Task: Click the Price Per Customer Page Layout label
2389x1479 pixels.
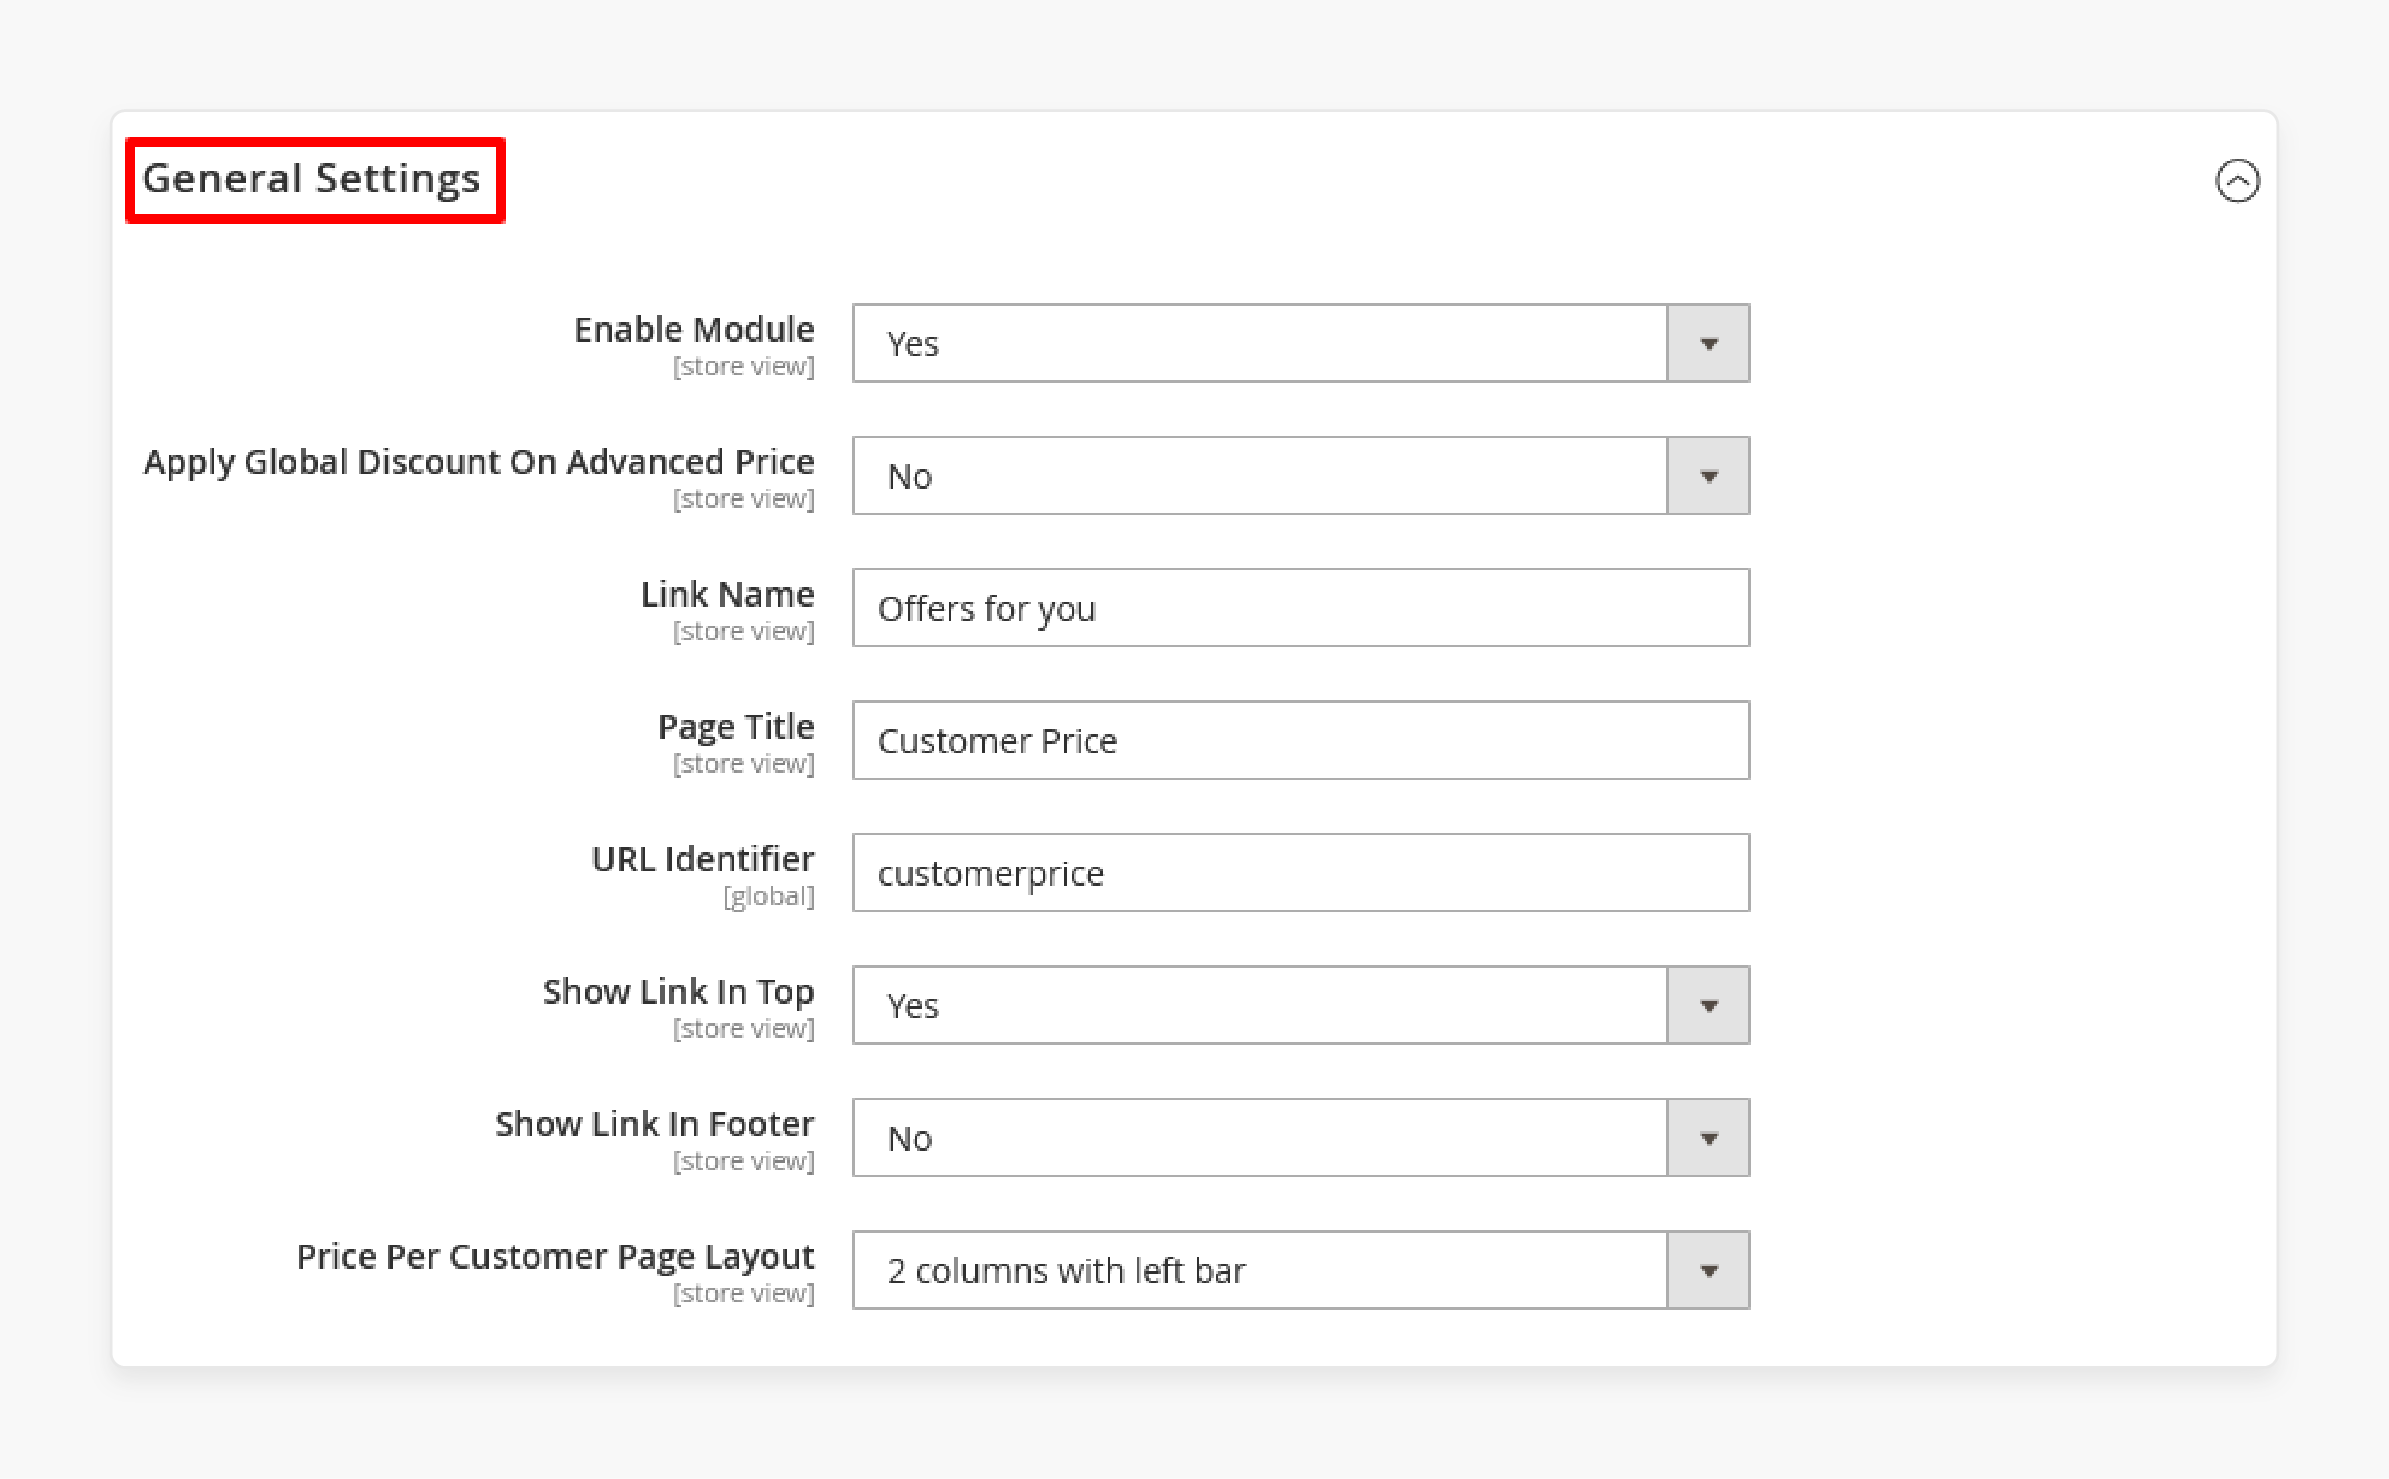Action: point(556,1257)
